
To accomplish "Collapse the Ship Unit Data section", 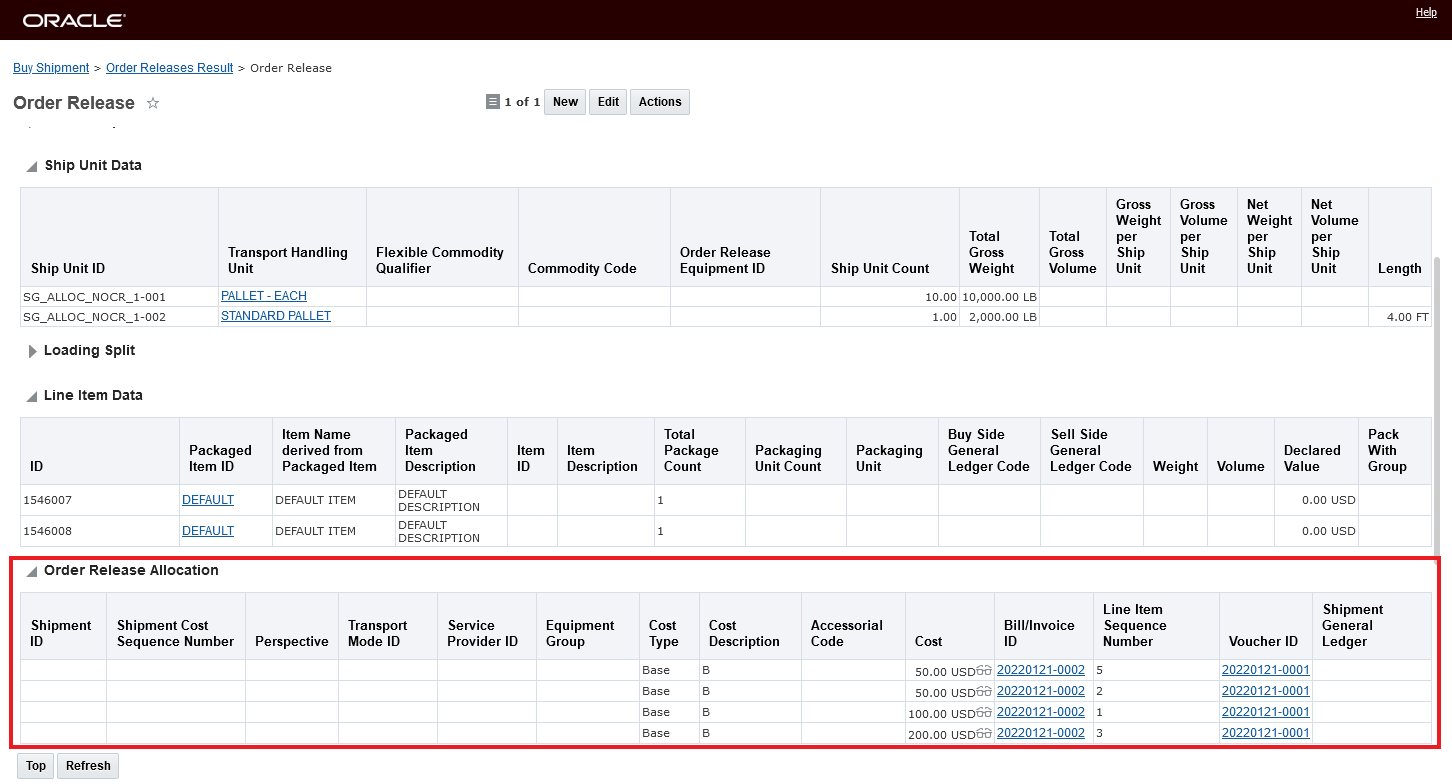I will tap(32, 166).
